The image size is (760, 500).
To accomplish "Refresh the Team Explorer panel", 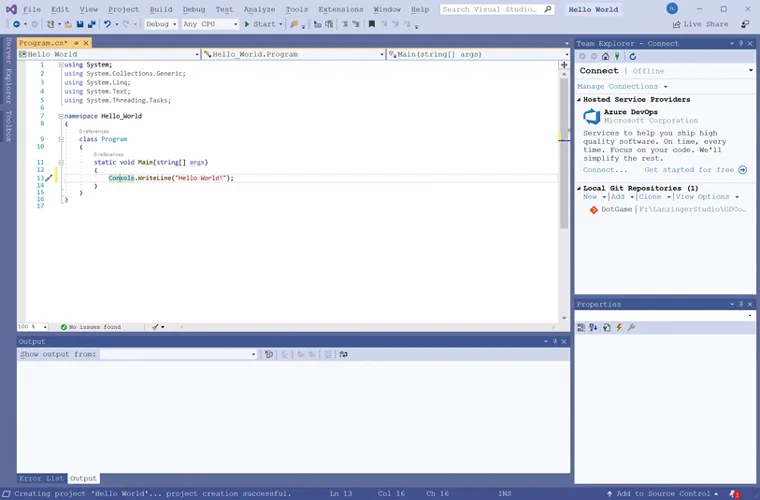I will coord(632,56).
